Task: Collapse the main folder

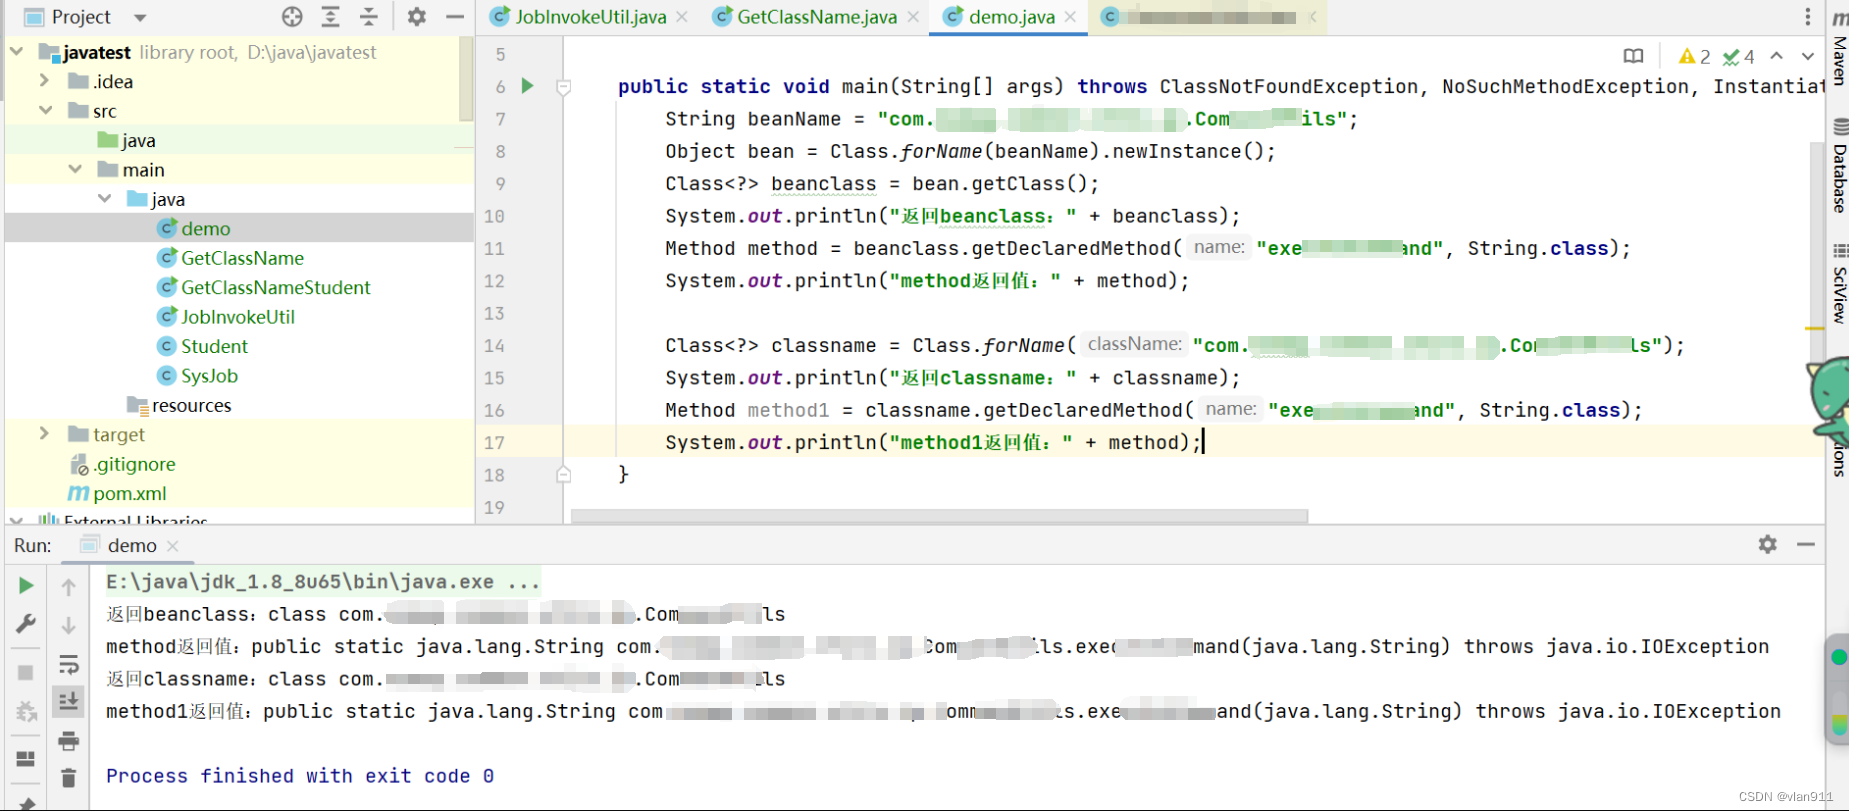Action: coord(75,169)
